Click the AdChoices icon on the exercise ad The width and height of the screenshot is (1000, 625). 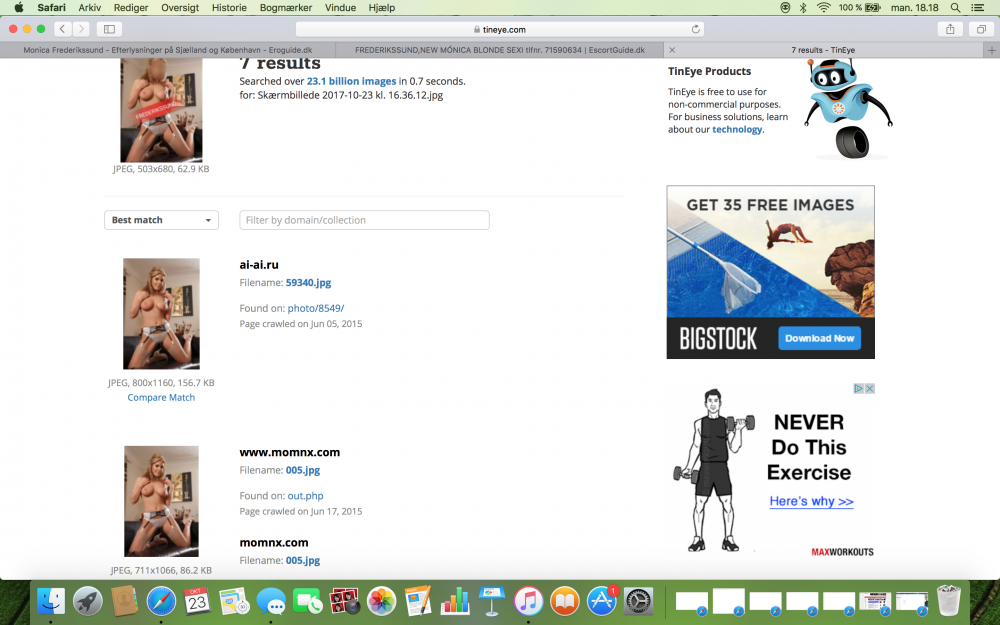858,388
